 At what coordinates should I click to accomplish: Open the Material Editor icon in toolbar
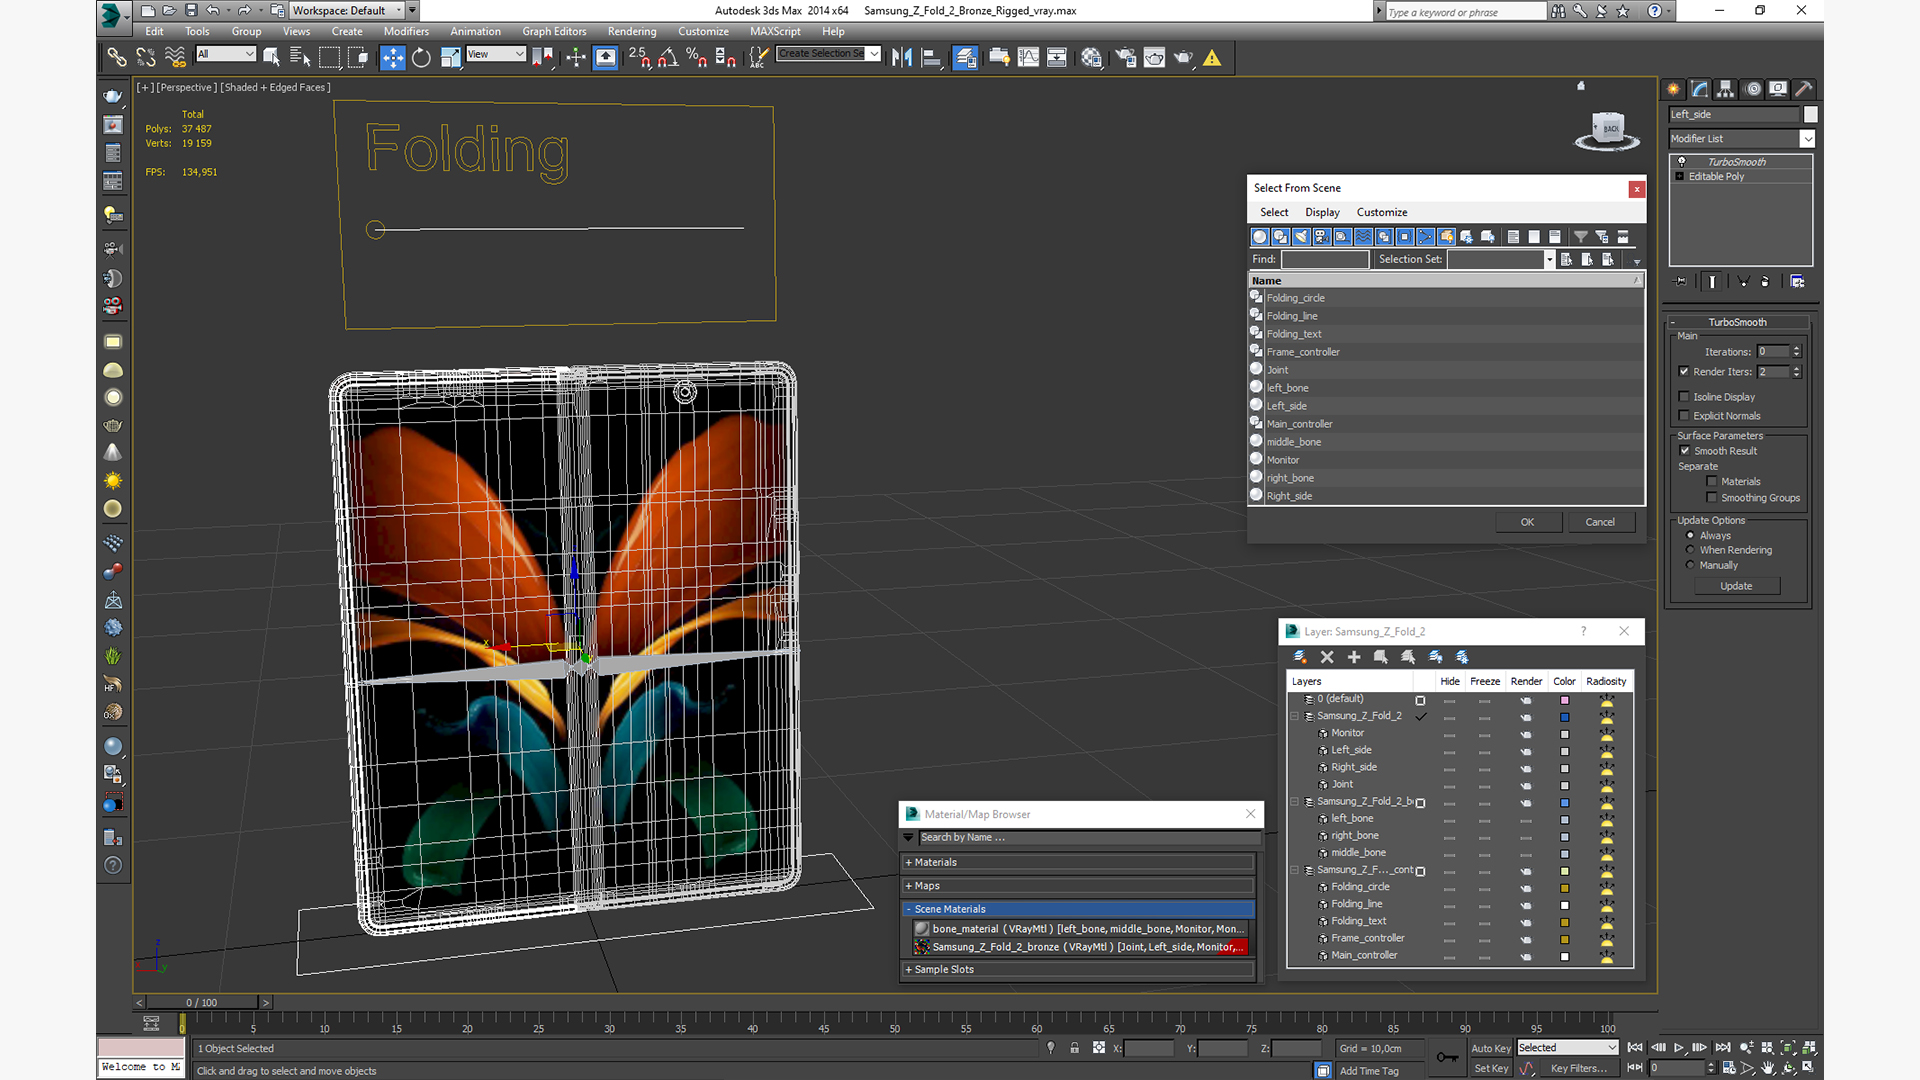click(1091, 58)
